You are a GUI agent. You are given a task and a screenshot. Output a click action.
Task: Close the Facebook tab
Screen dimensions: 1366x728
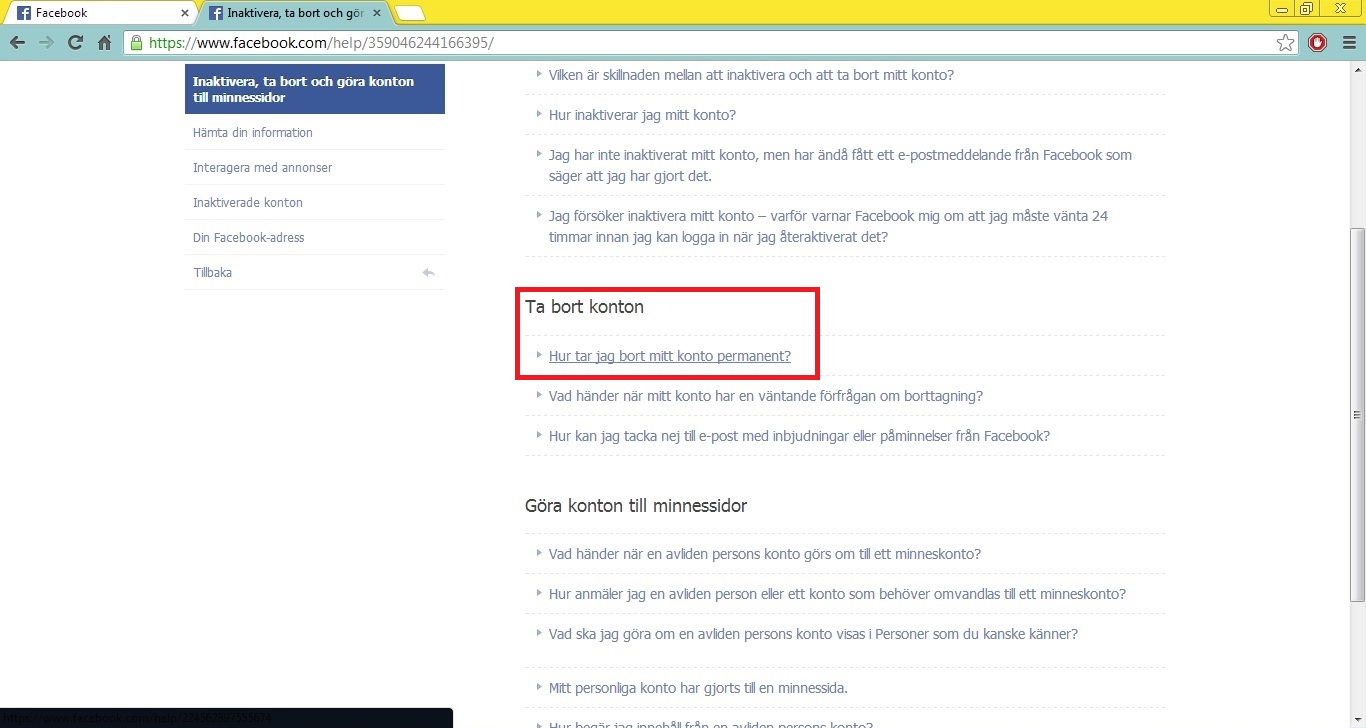(185, 13)
